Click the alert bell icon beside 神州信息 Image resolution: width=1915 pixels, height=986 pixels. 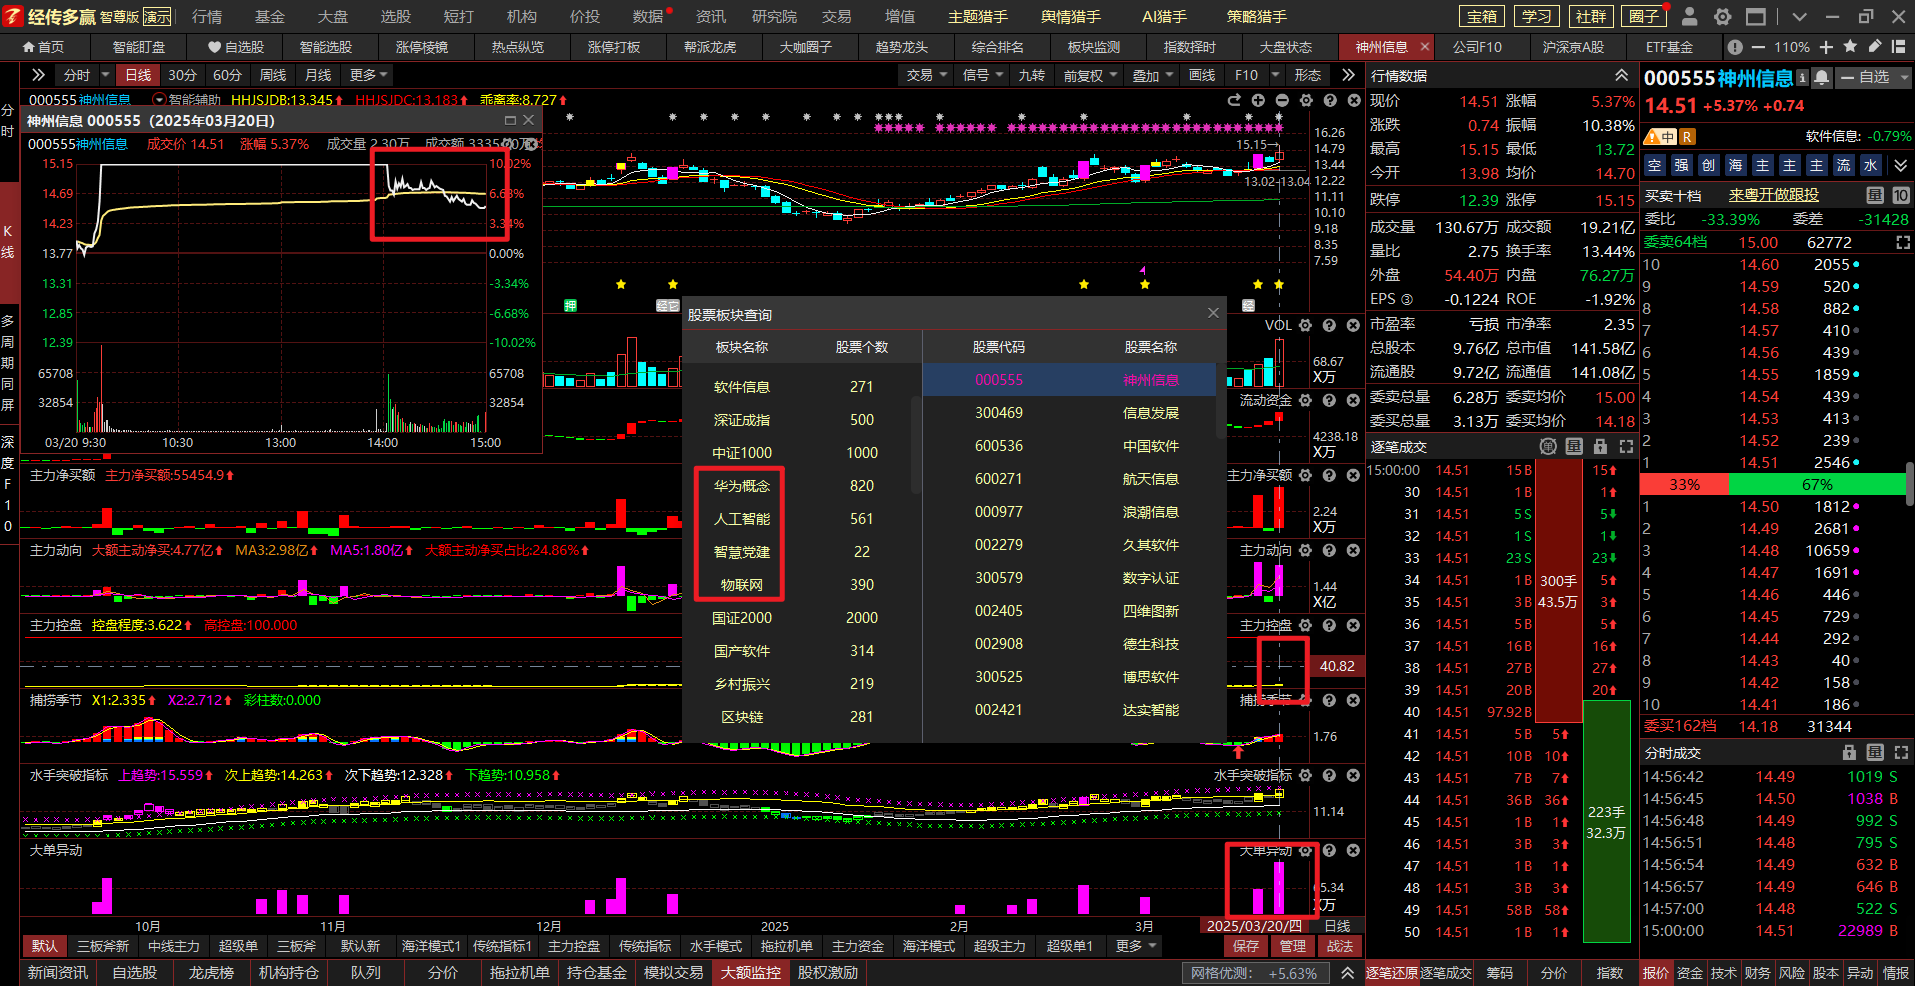tap(1822, 77)
